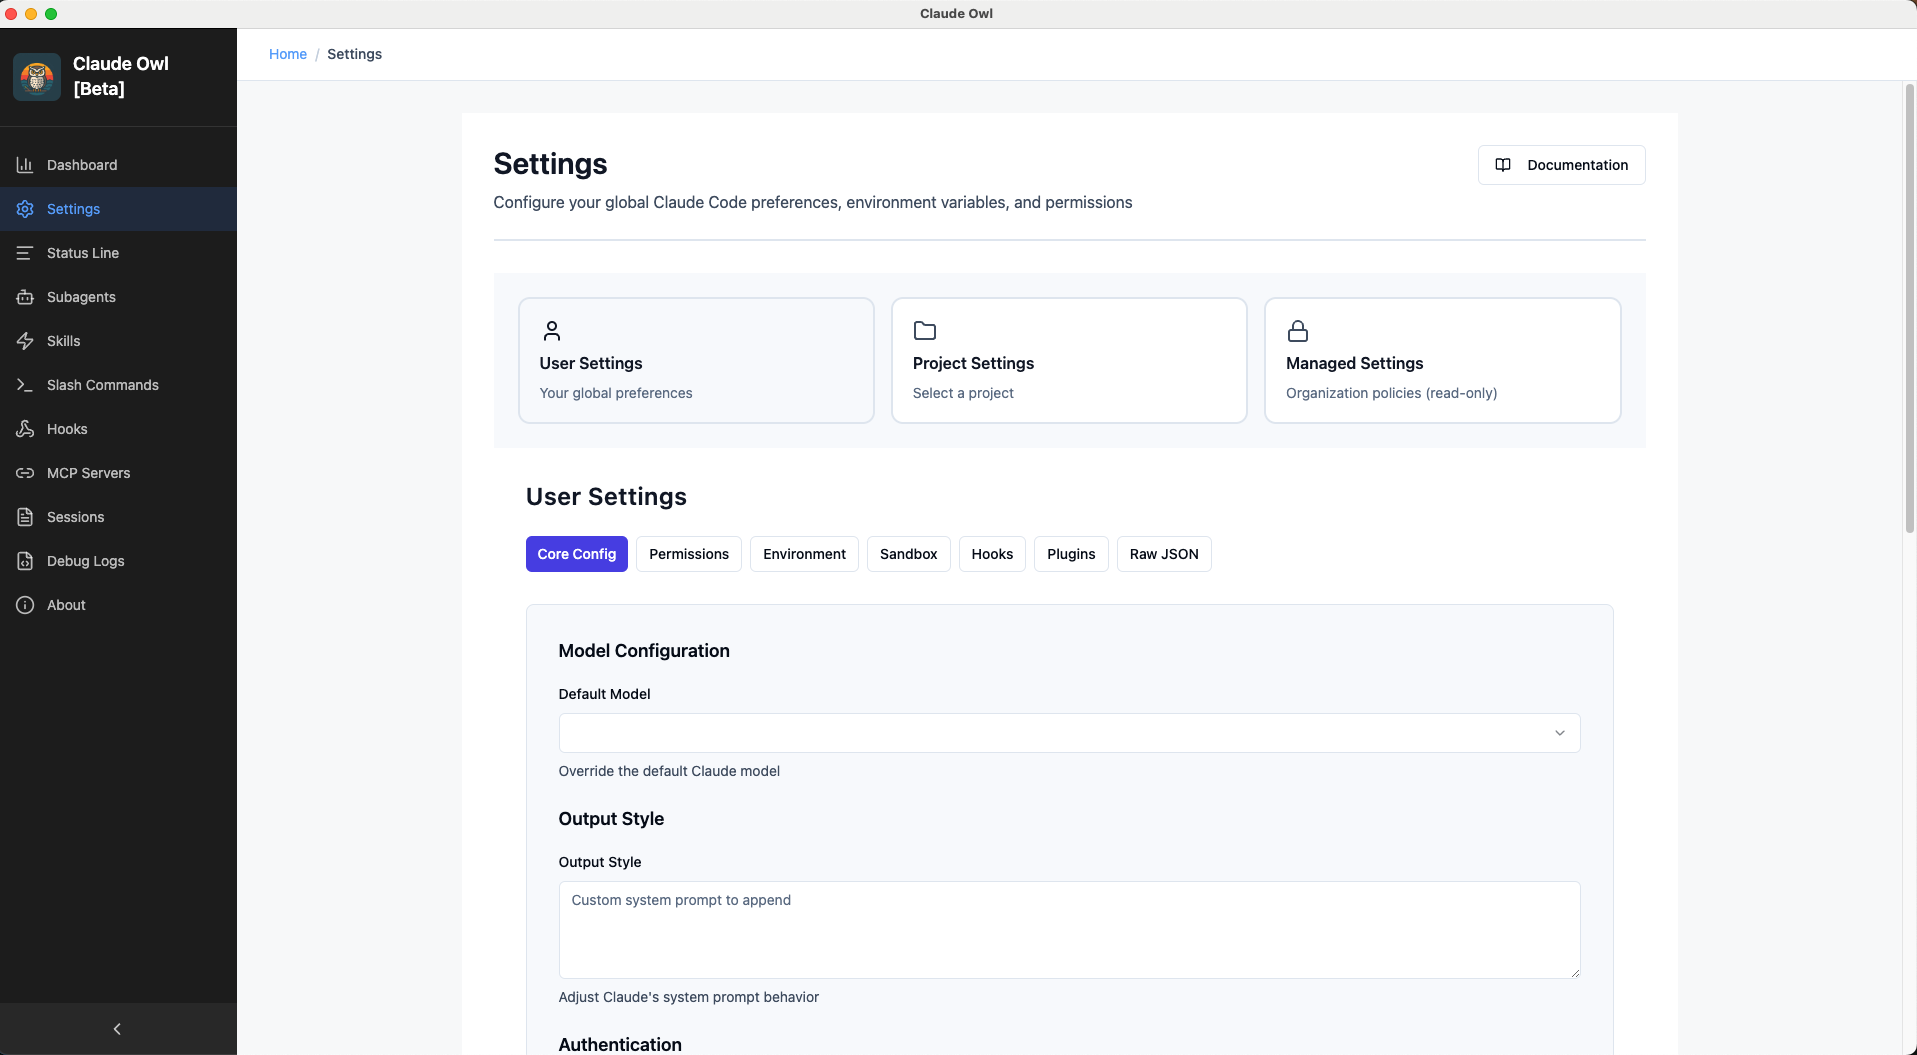
Task: Click the Sessions document icon
Action: pyautogui.click(x=25, y=517)
